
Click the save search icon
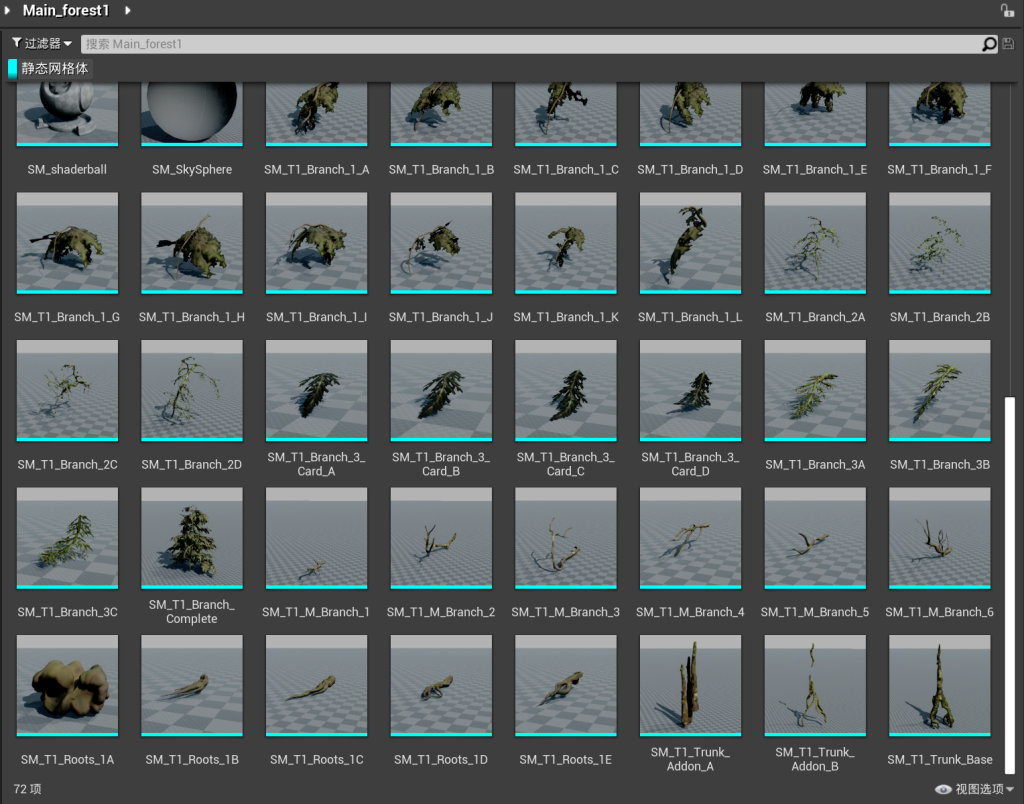(x=1008, y=44)
